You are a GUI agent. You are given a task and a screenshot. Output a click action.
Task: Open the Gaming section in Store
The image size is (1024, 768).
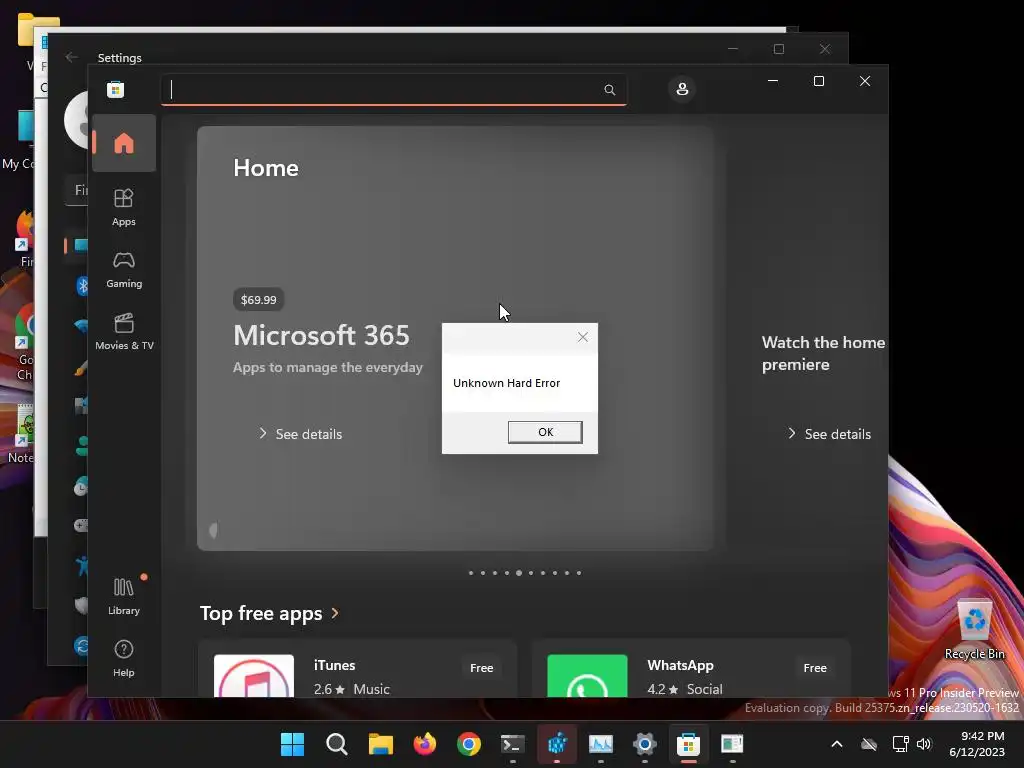click(123, 270)
